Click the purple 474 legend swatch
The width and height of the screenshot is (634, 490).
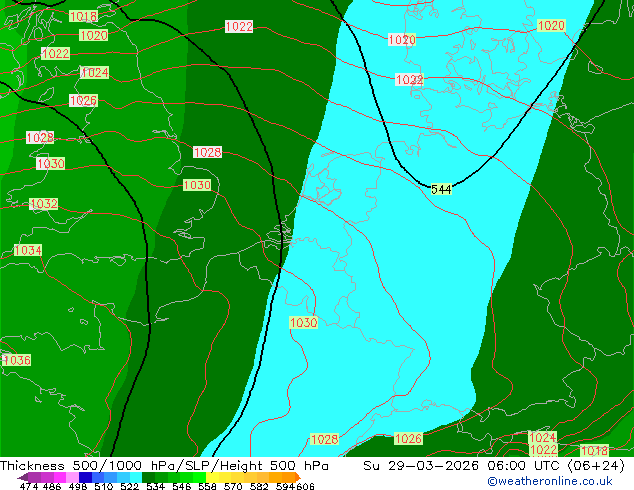coord(34,477)
